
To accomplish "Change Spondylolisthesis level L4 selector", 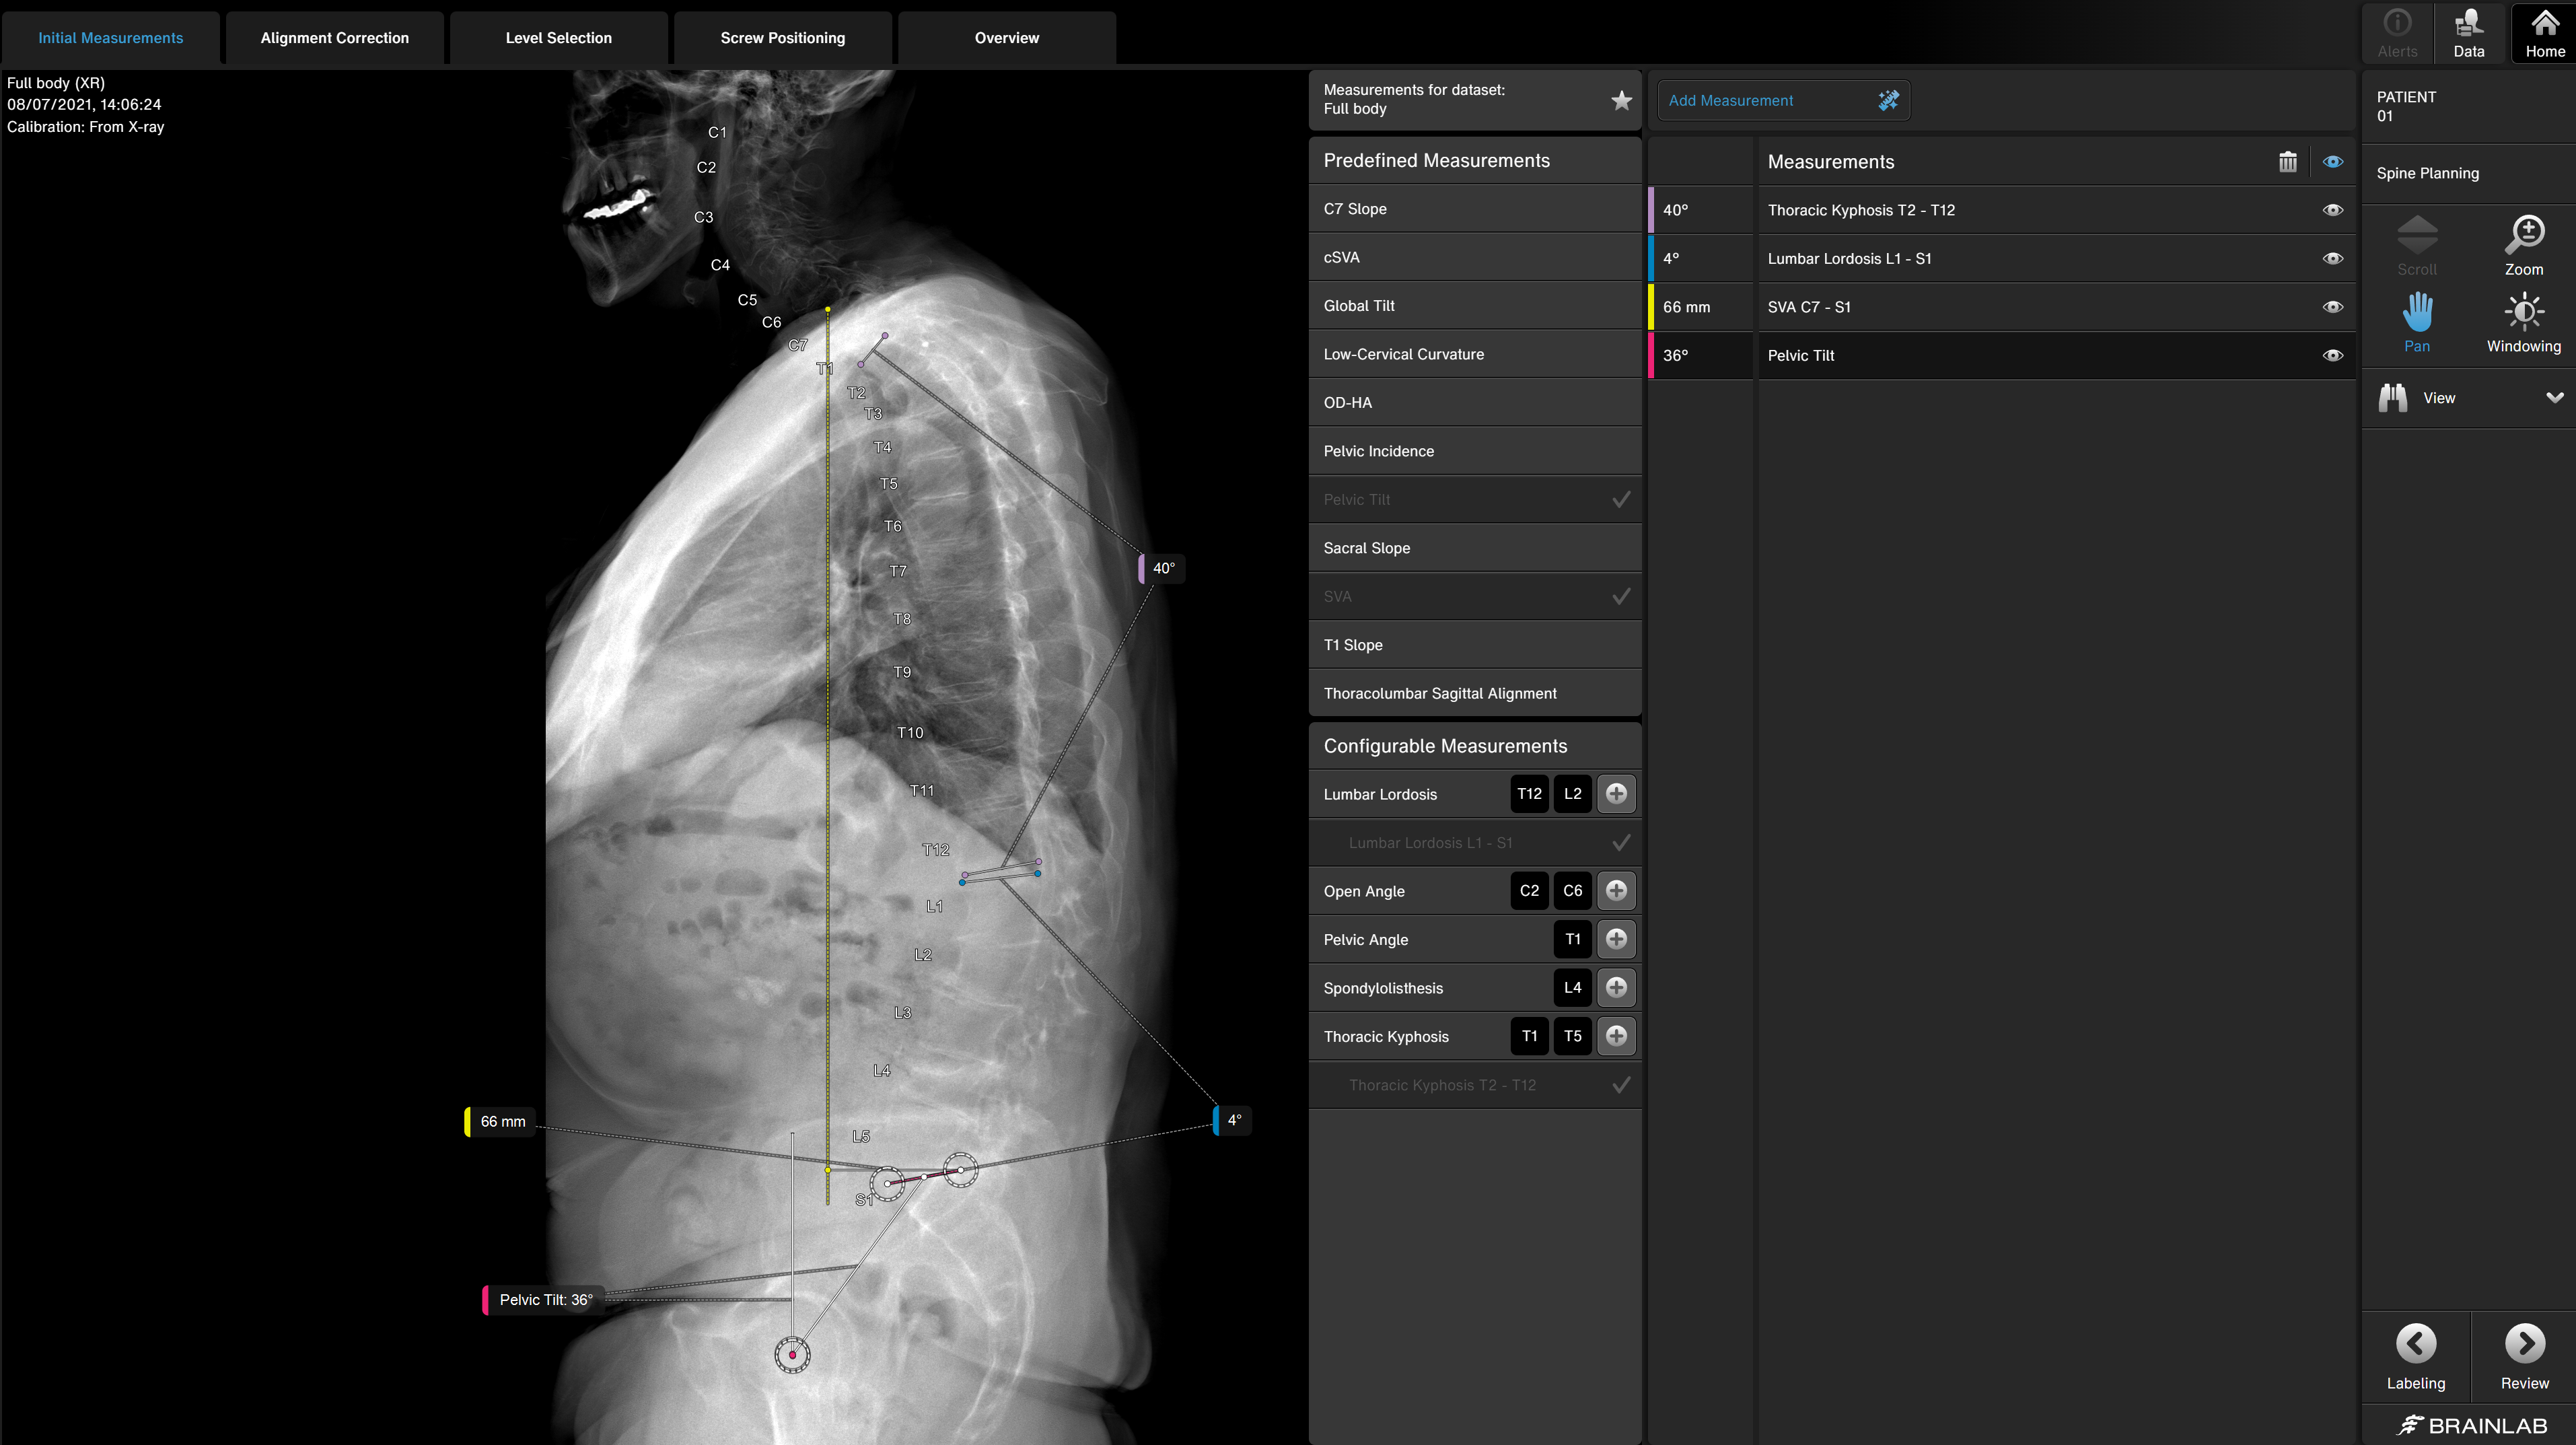I will [x=1572, y=988].
